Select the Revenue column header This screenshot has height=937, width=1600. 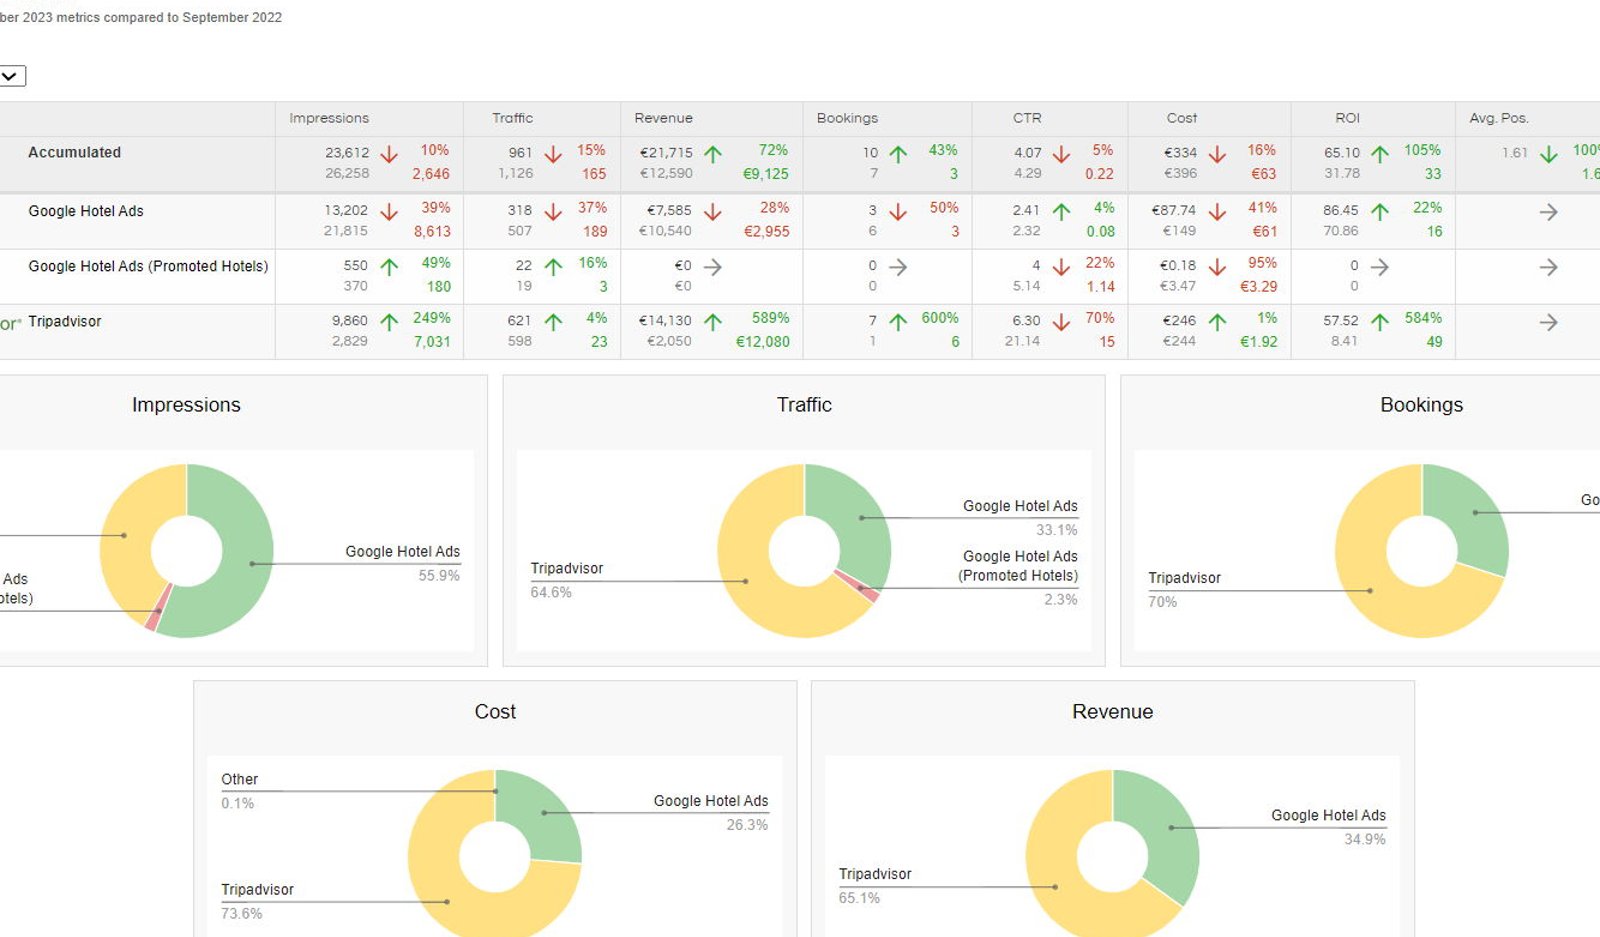(663, 118)
